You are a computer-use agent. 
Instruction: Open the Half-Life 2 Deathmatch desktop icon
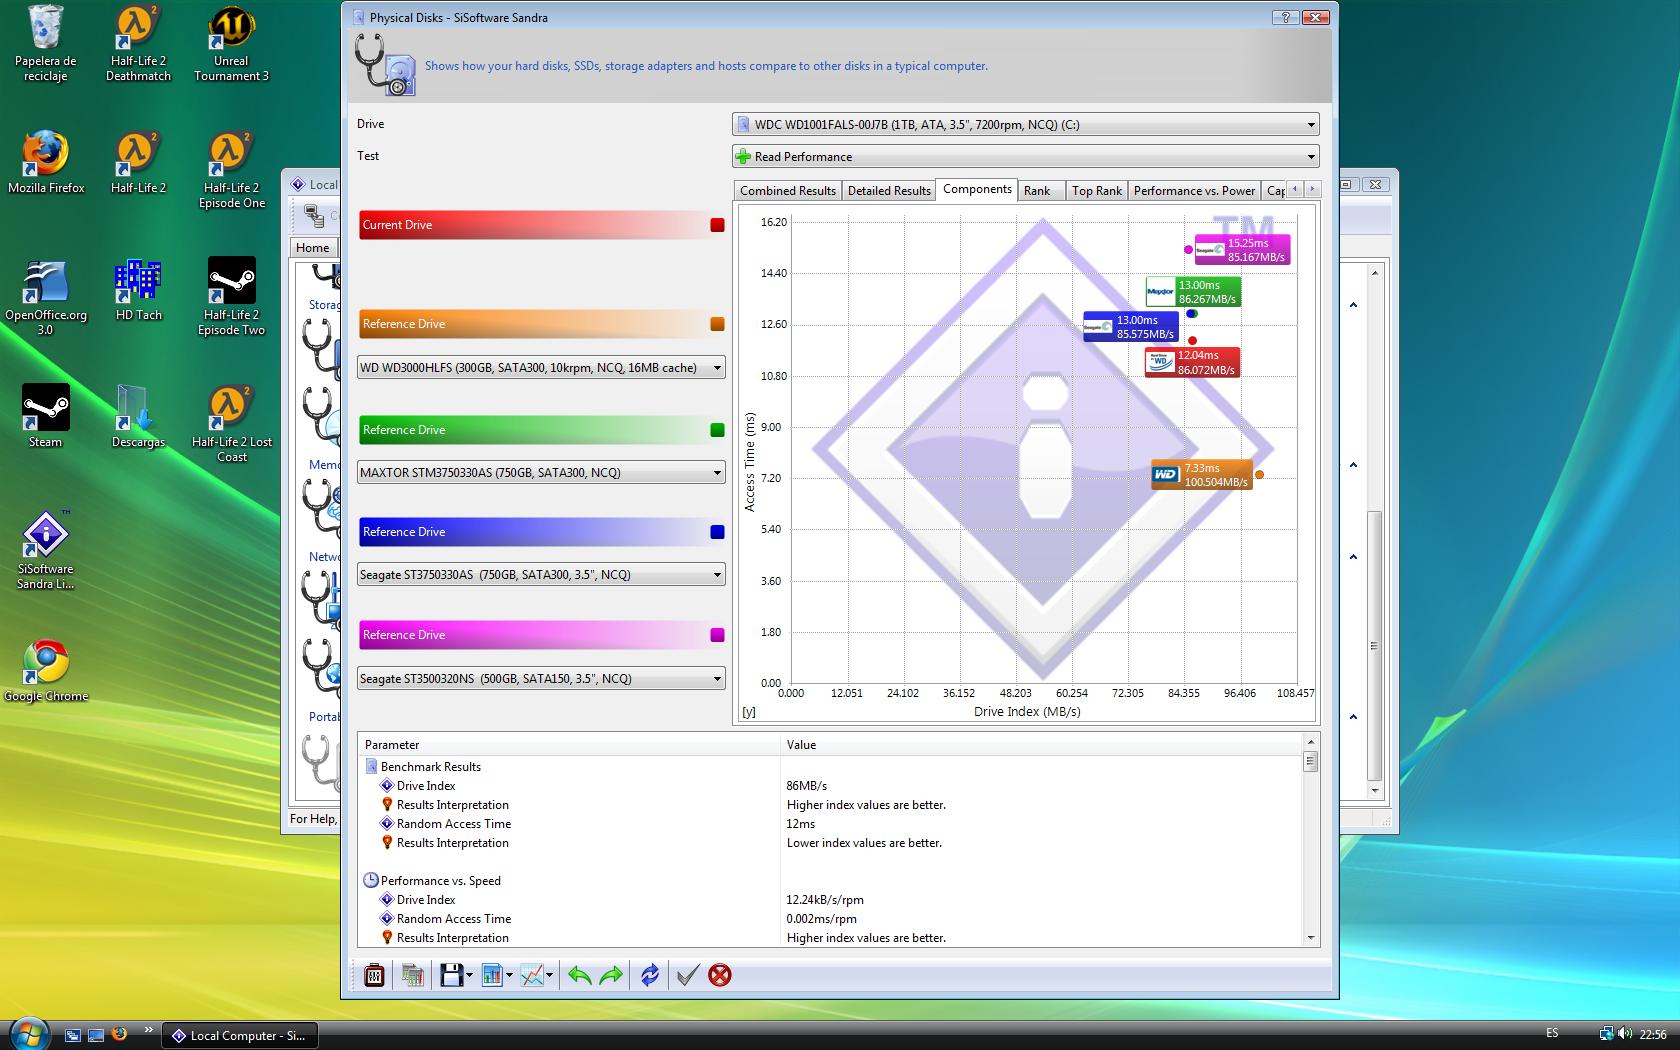138,44
